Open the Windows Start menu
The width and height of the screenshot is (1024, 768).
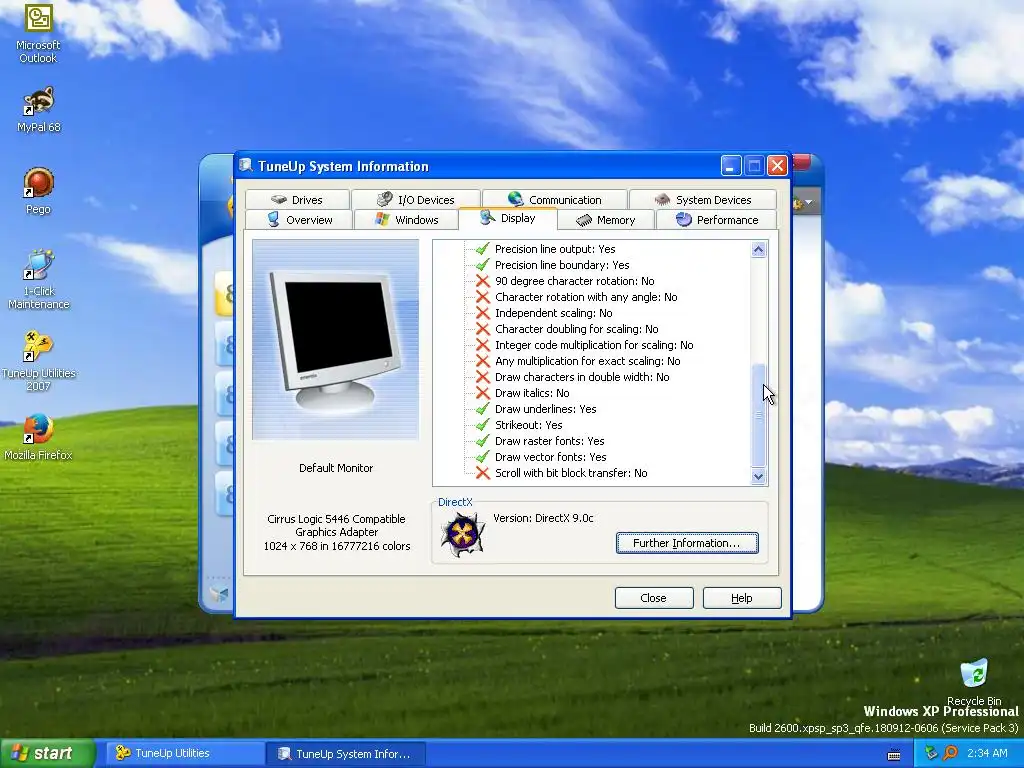click(x=46, y=753)
